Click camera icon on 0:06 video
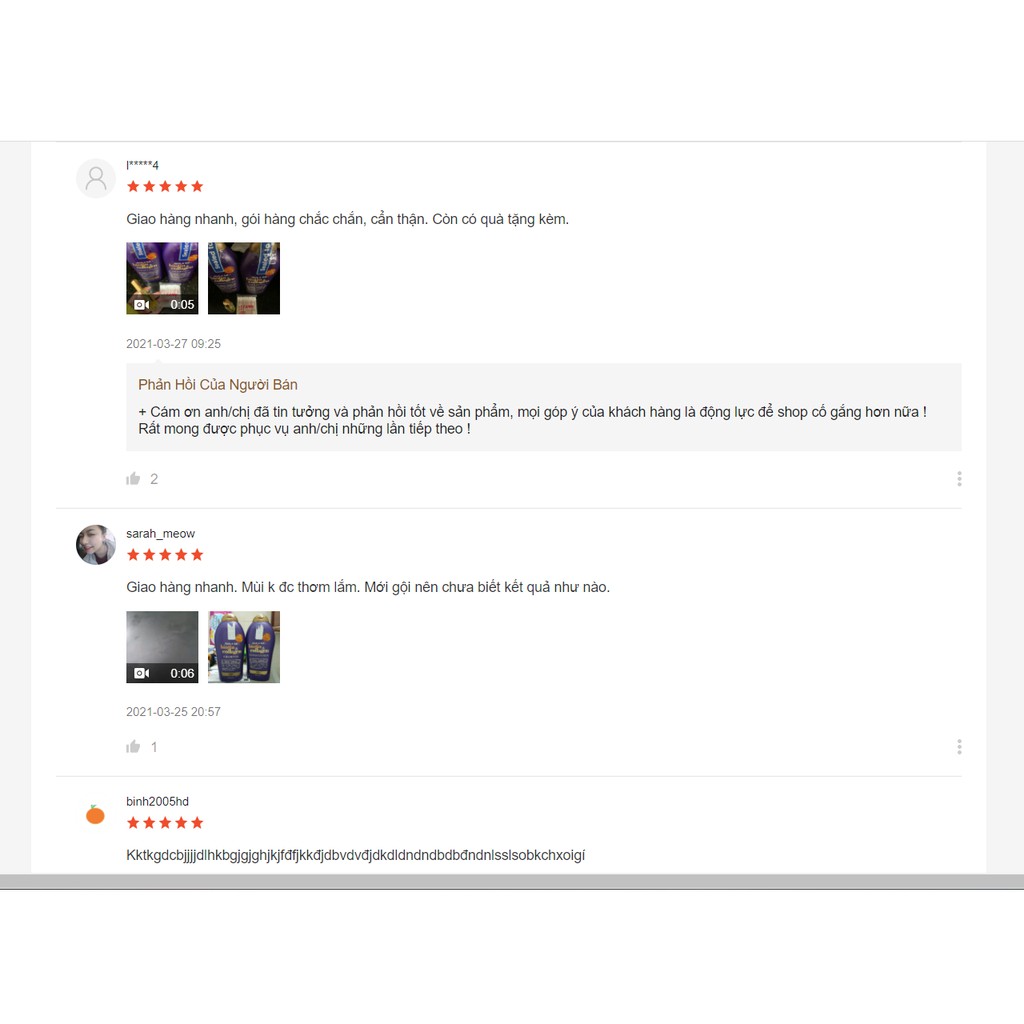Screen dimensions: 1024x1024 tap(142, 673)
